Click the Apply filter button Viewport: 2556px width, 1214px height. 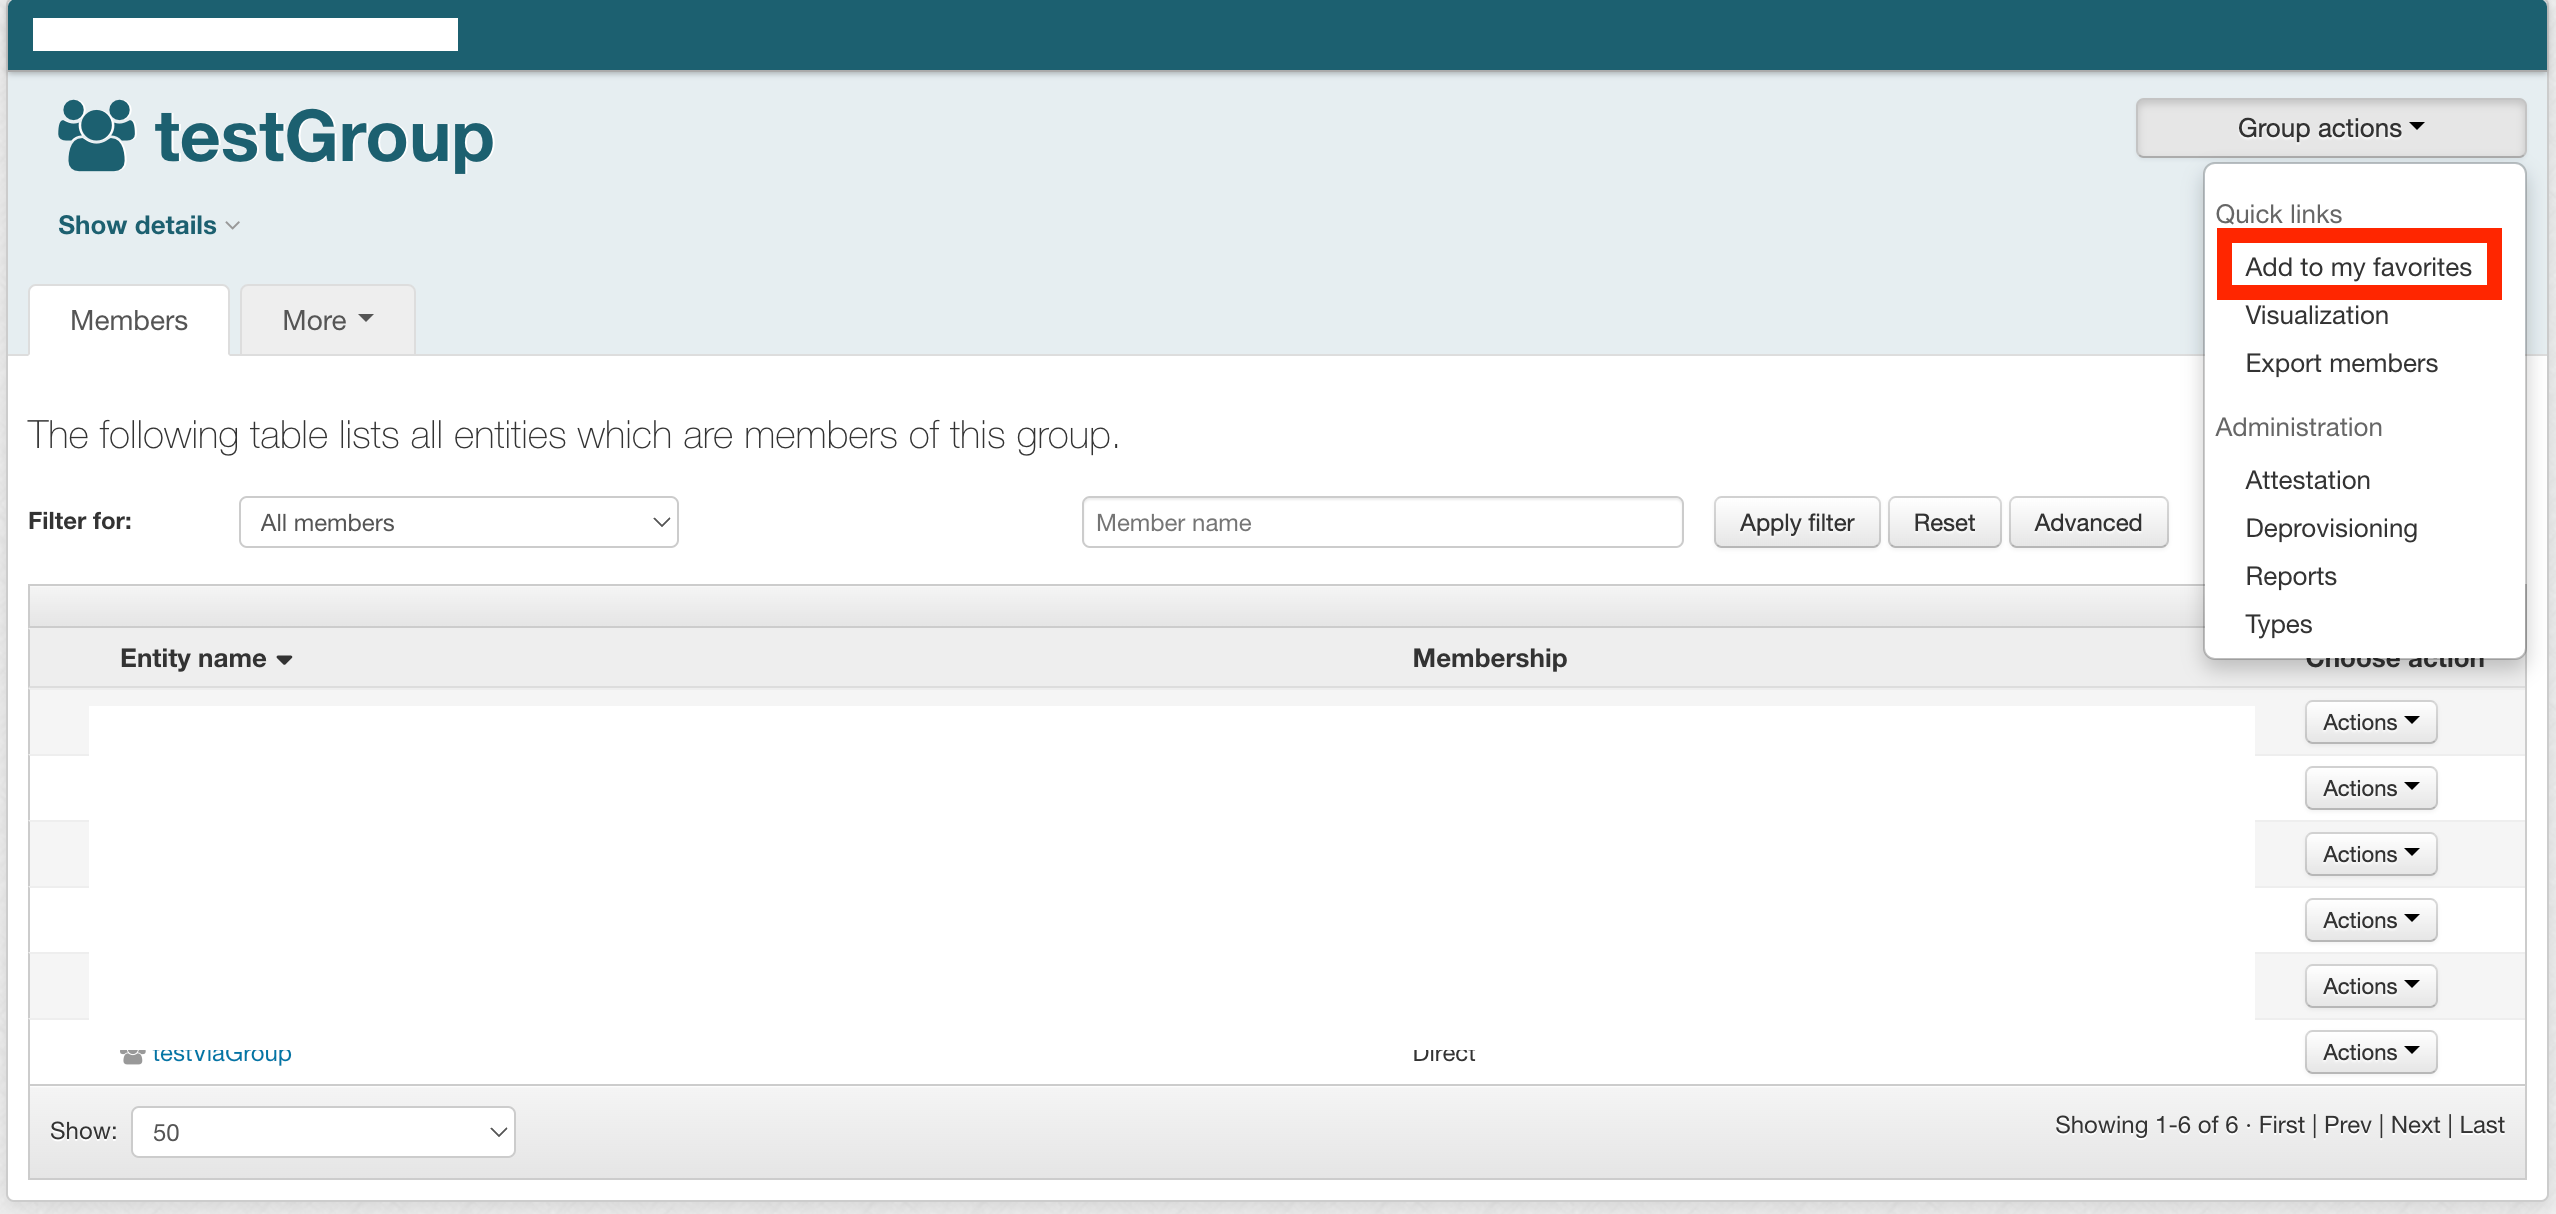click(x=1796, y=523)
